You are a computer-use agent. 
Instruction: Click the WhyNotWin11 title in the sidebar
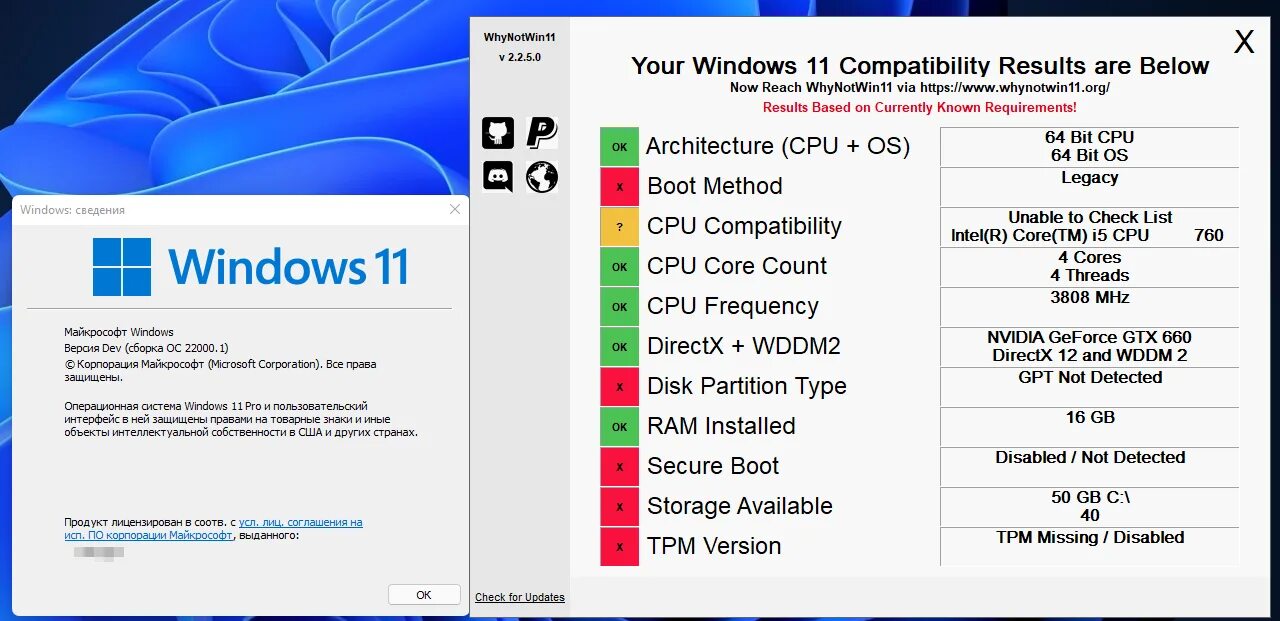(x=520, y=37)
